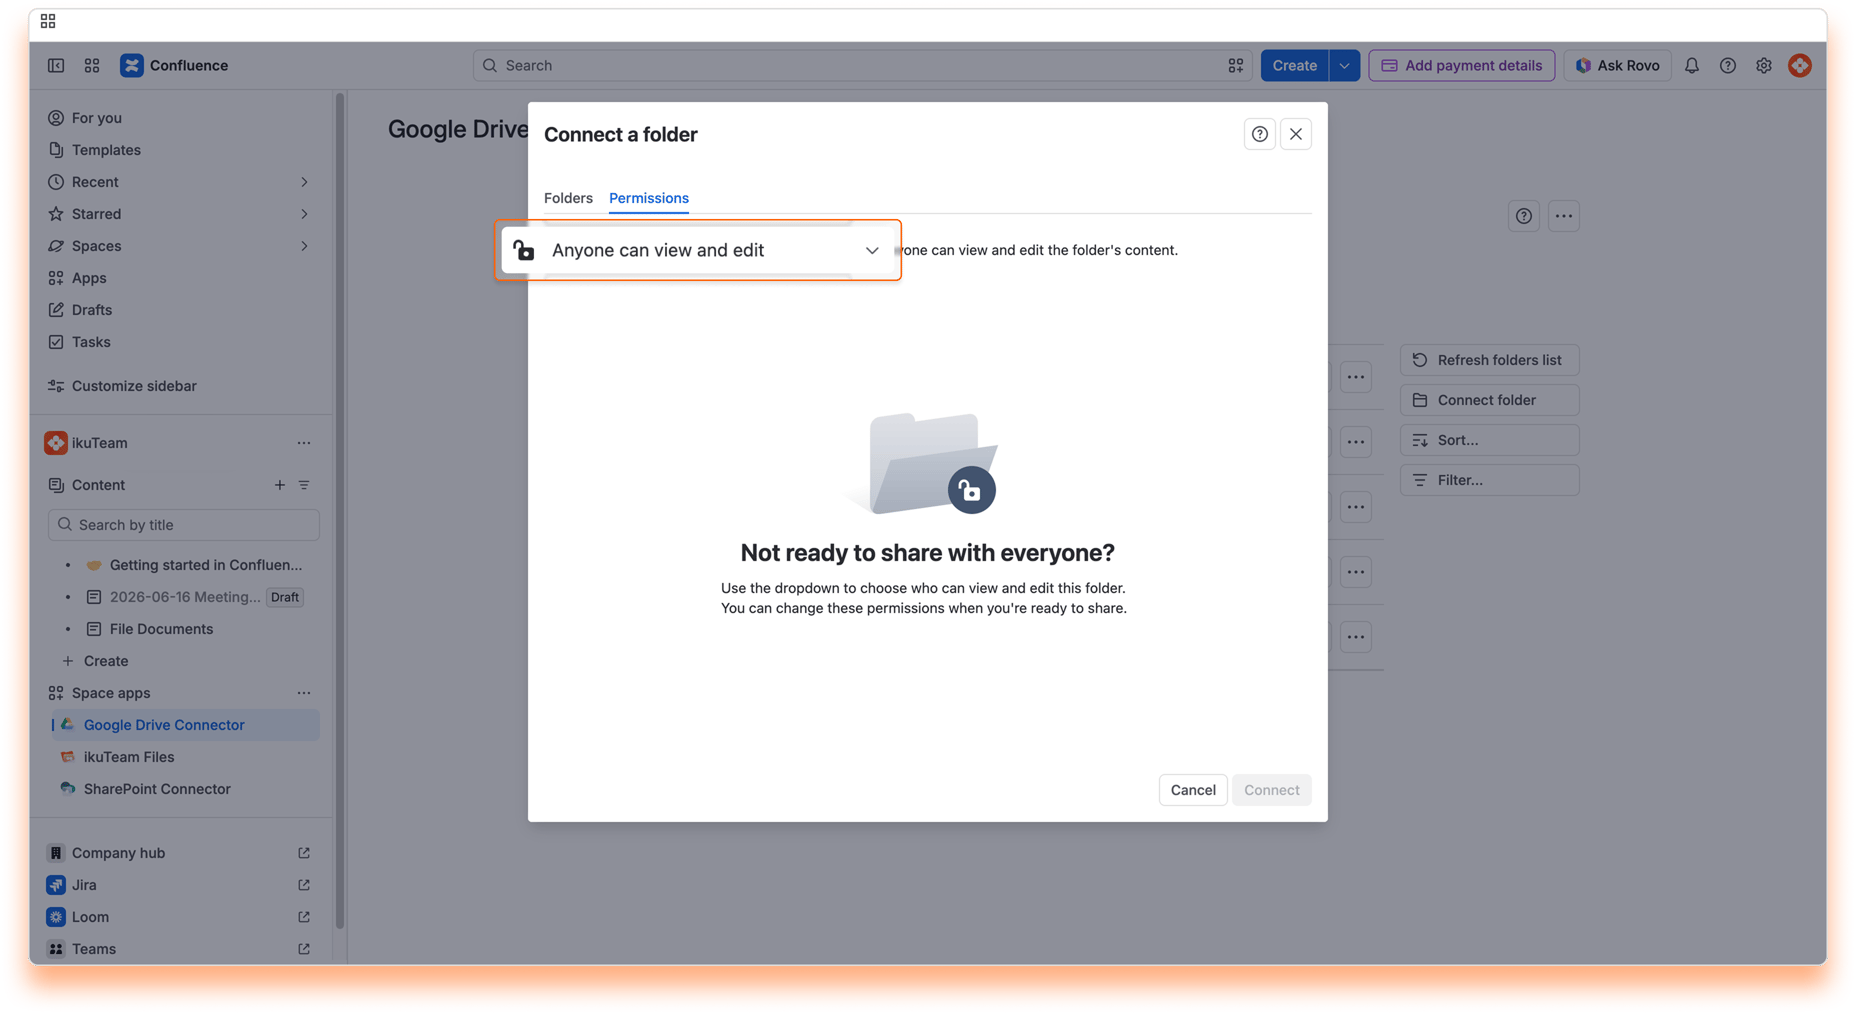
Task: Open File Documents page
Action: (161, 629)
